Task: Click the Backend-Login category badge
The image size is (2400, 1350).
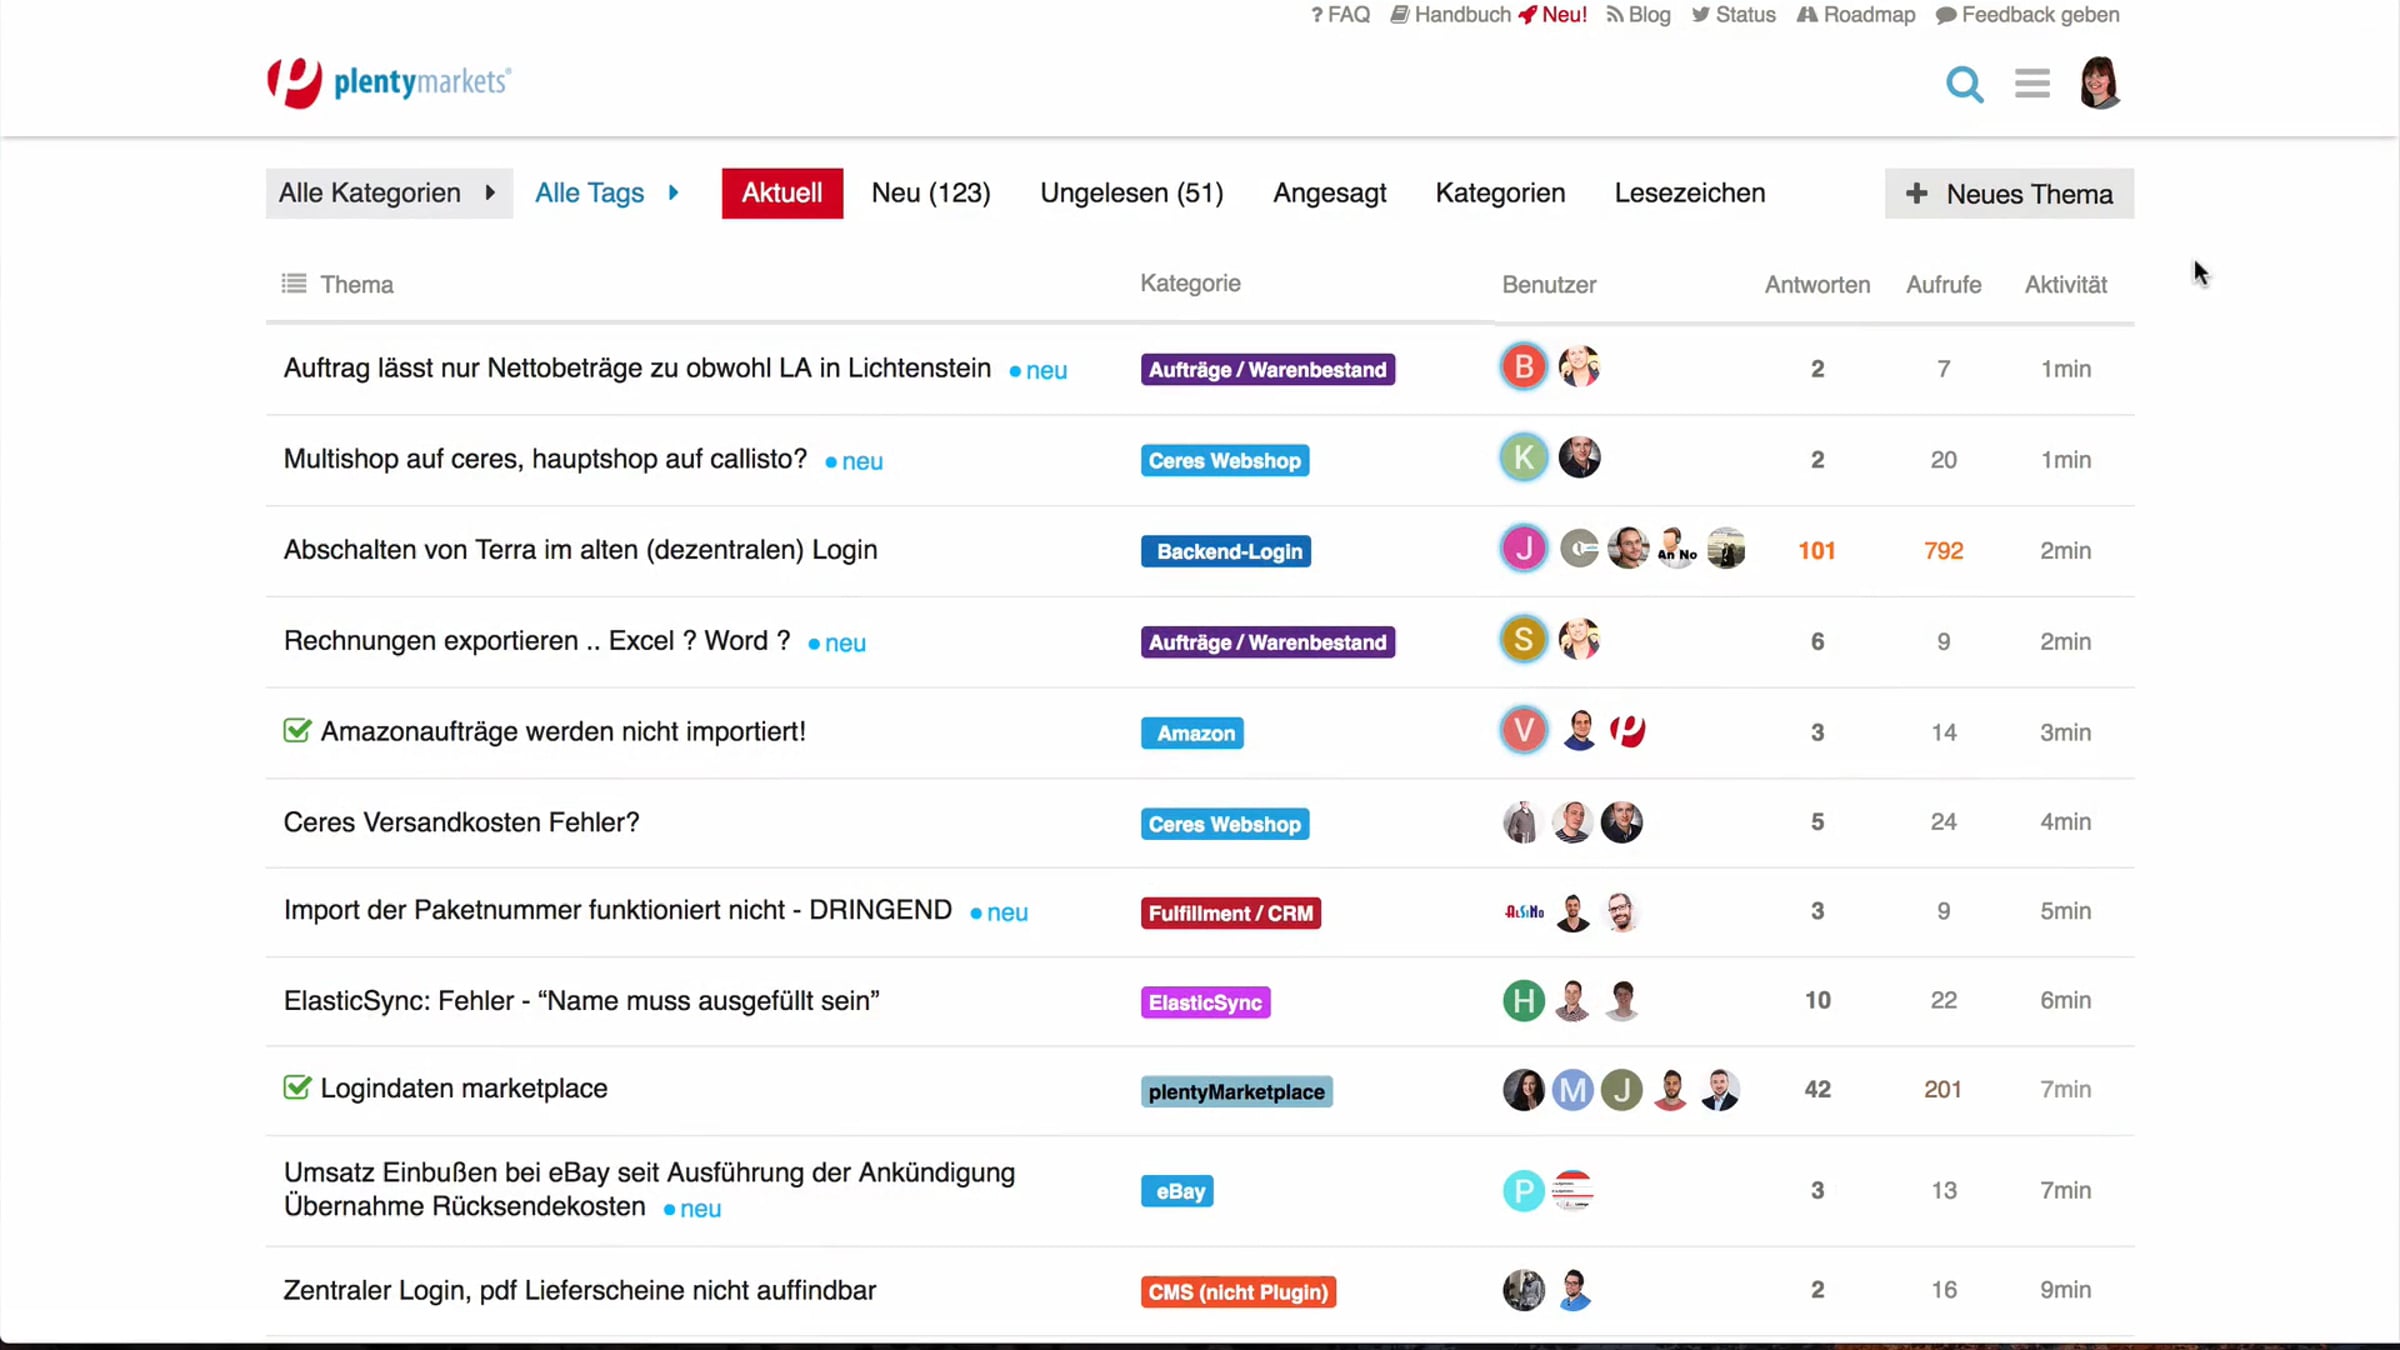Action: click(x=1226, y=551)
